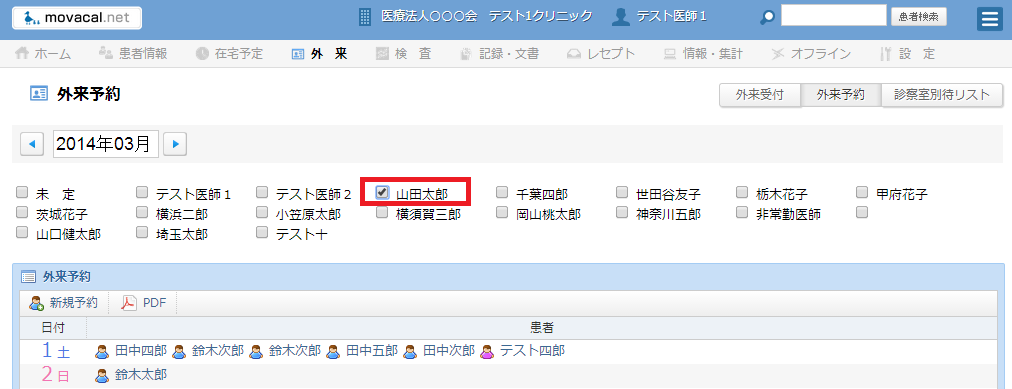The width and height of the screenshot is (1012, 389).
Task: Check the 非常勤医師 checkbox
Action: click(742, 212)
